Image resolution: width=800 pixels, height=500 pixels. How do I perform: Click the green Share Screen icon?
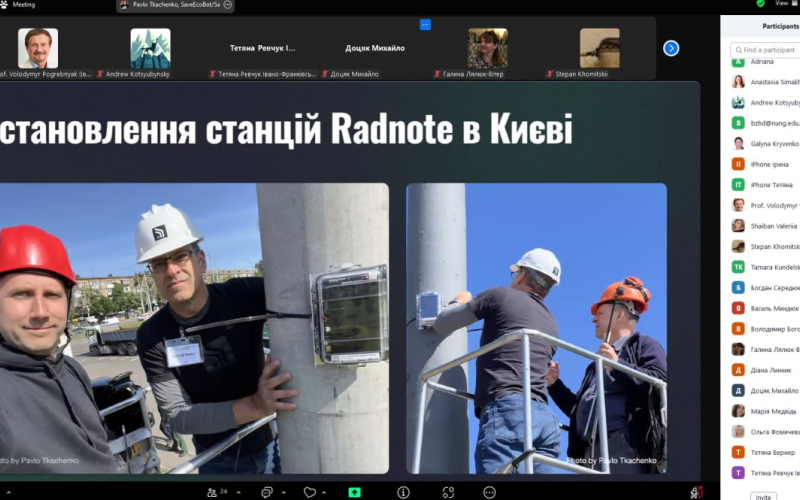click(354, 492)
